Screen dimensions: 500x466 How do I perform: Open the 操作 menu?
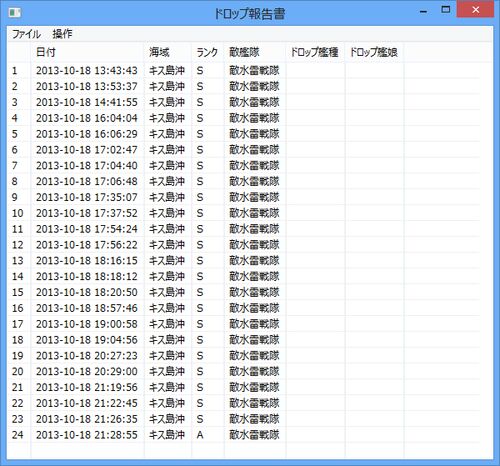[x=62, y=34]
